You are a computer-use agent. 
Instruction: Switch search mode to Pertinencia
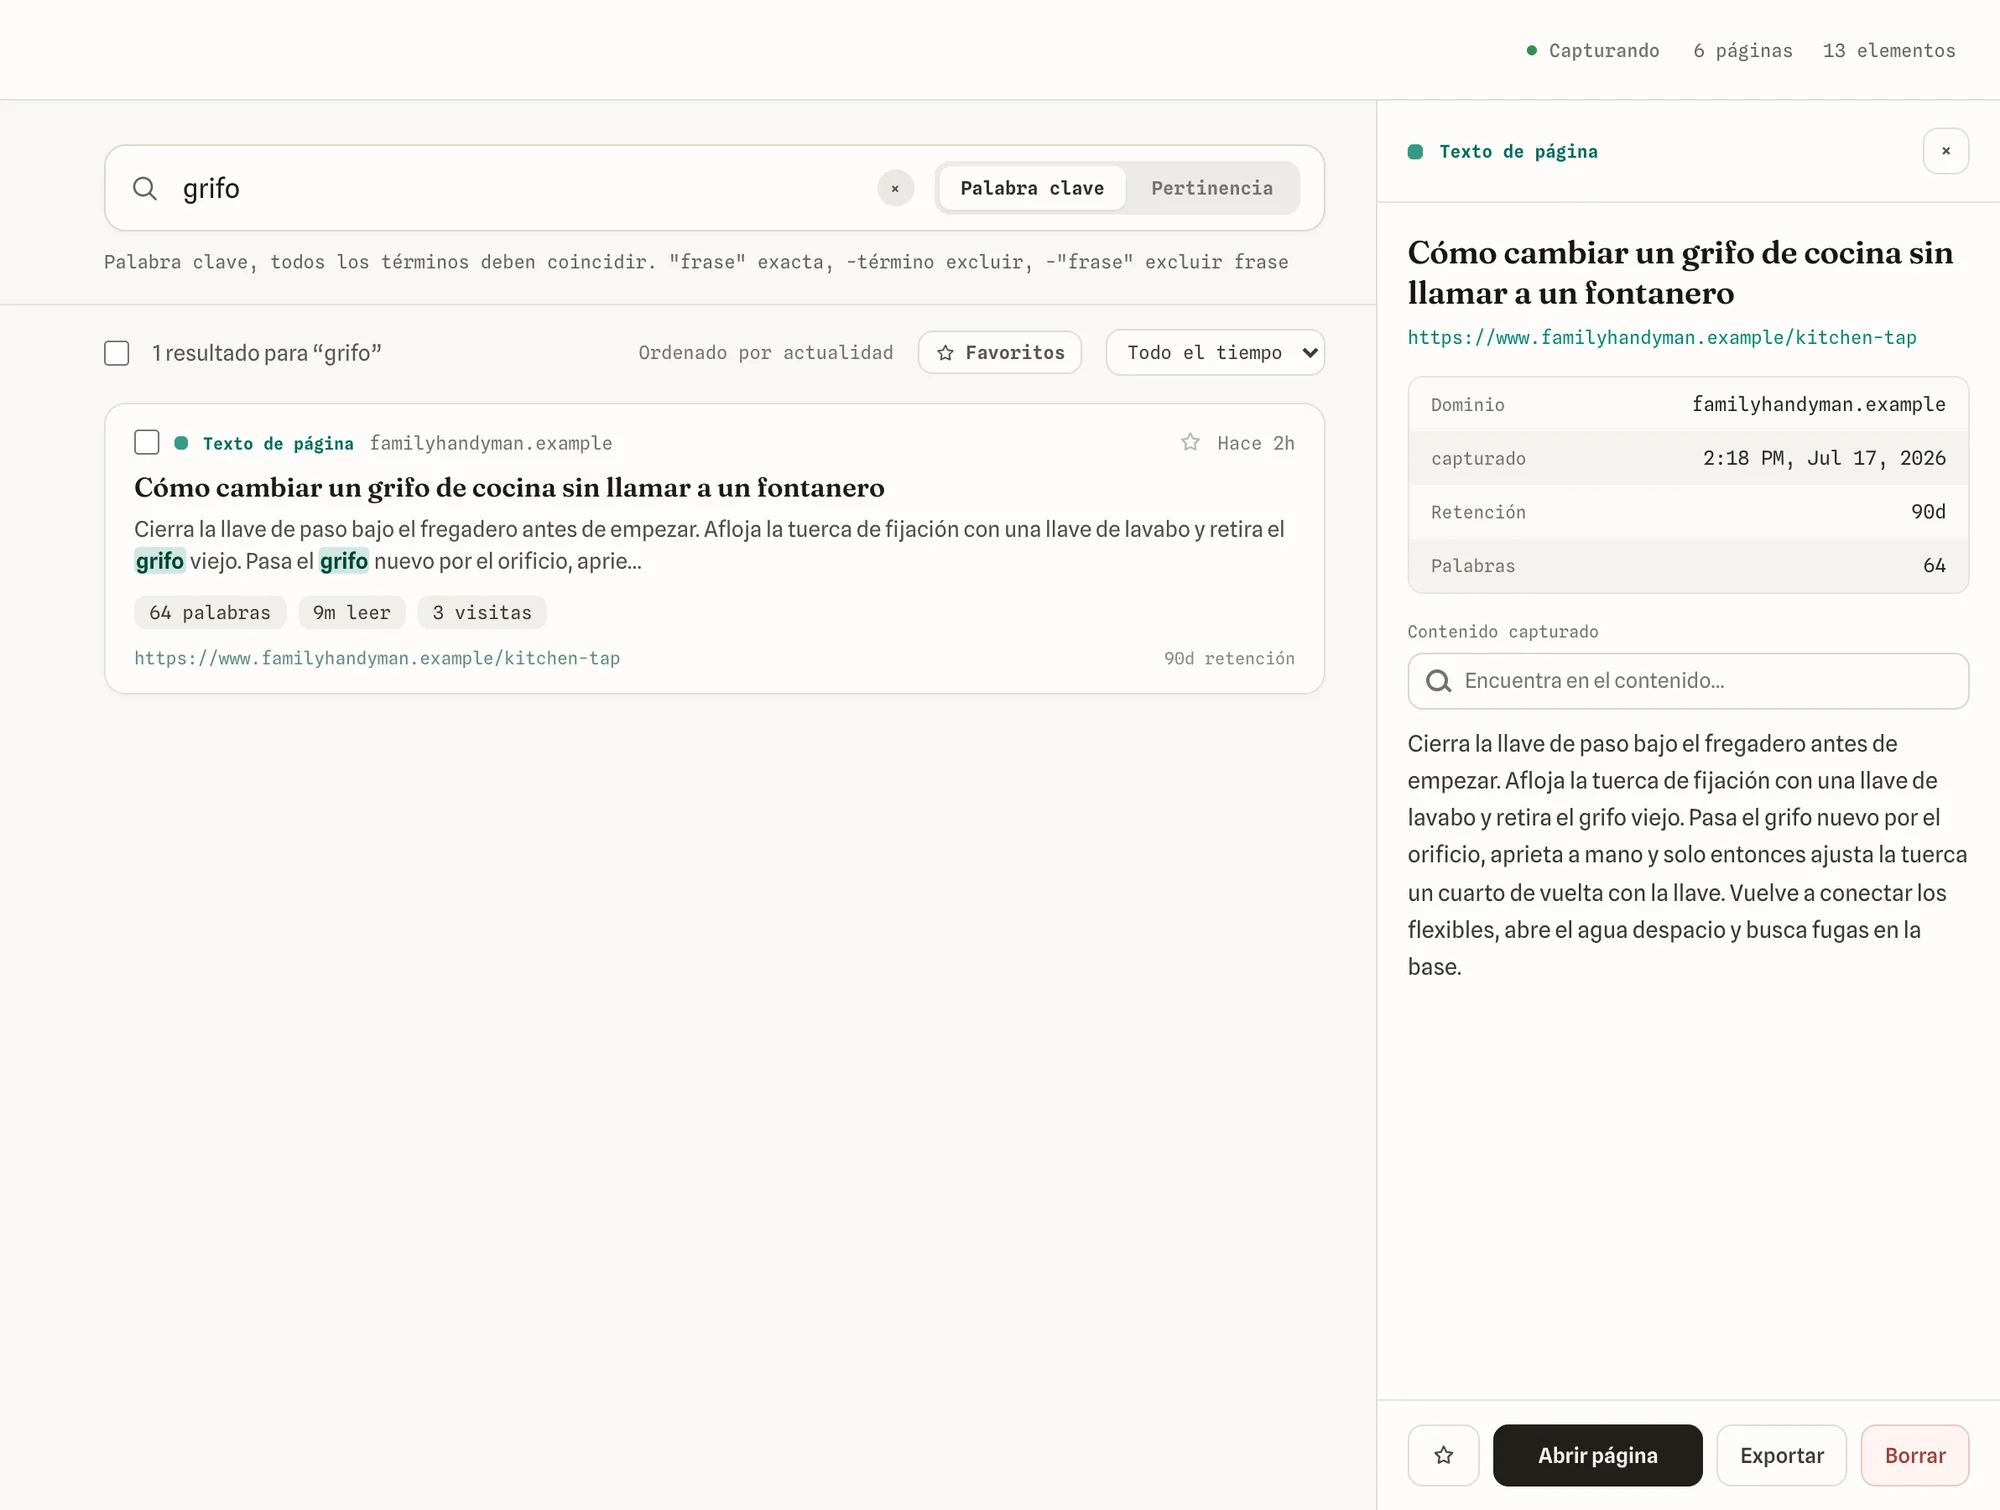point(1211,188)
